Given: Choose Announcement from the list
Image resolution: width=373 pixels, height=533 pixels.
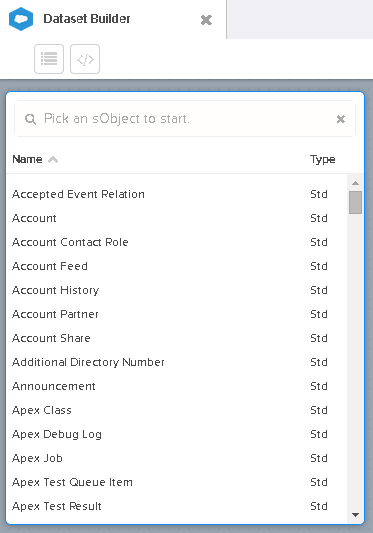Looking at the screenshot, I should (x=176, y=386).
